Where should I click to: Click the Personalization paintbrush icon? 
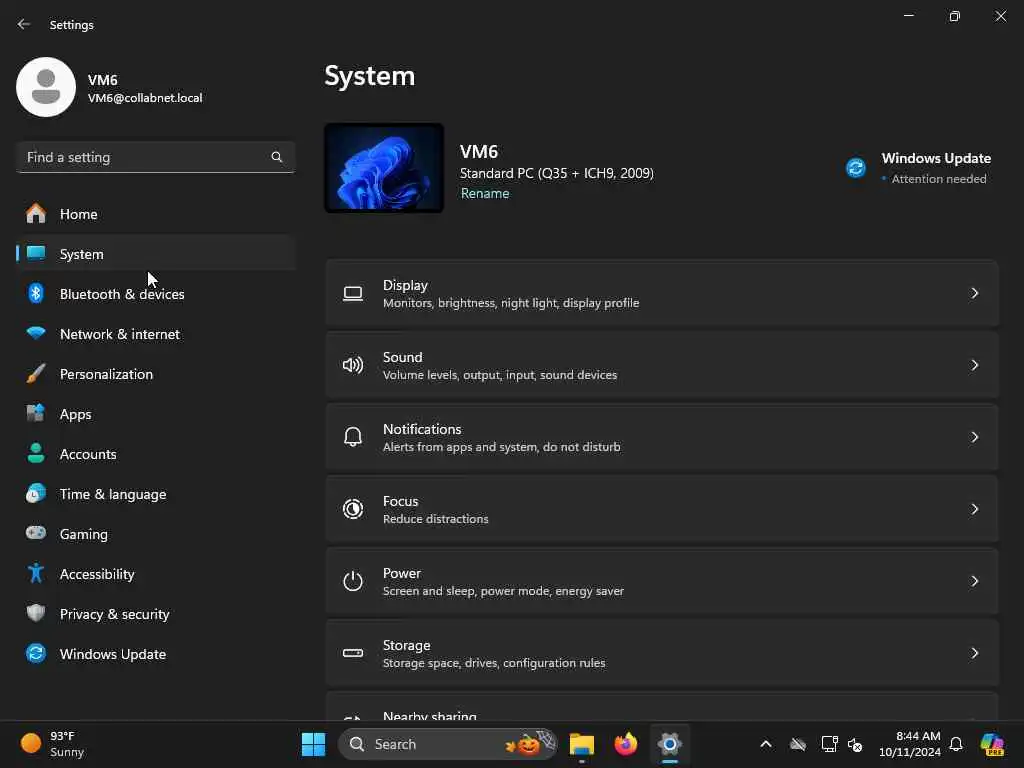tap(36, 374)
